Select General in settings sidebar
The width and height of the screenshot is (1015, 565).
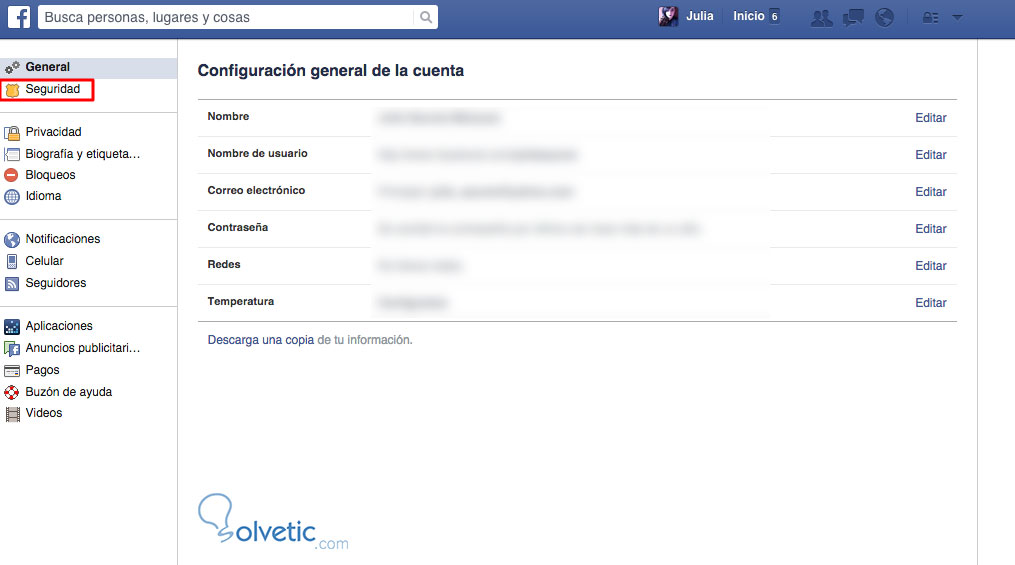(47, 67)
